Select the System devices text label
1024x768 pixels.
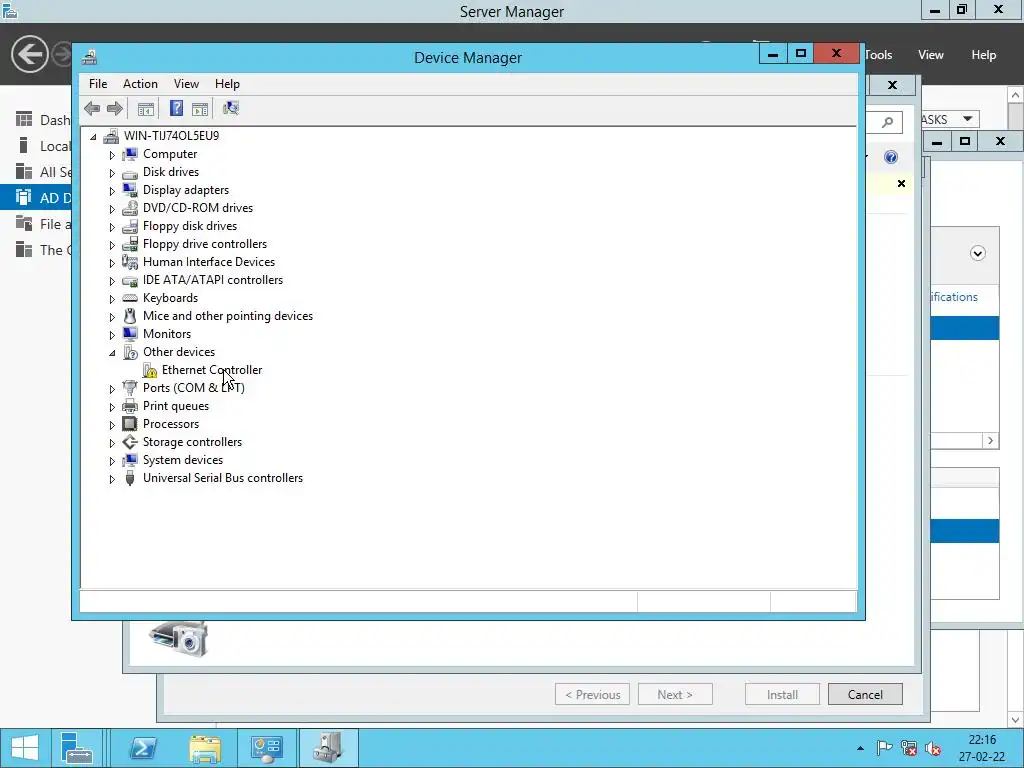(183, 460)
